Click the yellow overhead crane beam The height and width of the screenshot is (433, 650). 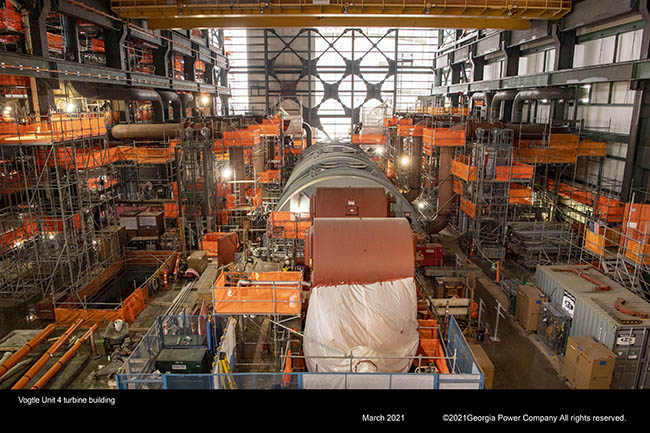point(340,12)
